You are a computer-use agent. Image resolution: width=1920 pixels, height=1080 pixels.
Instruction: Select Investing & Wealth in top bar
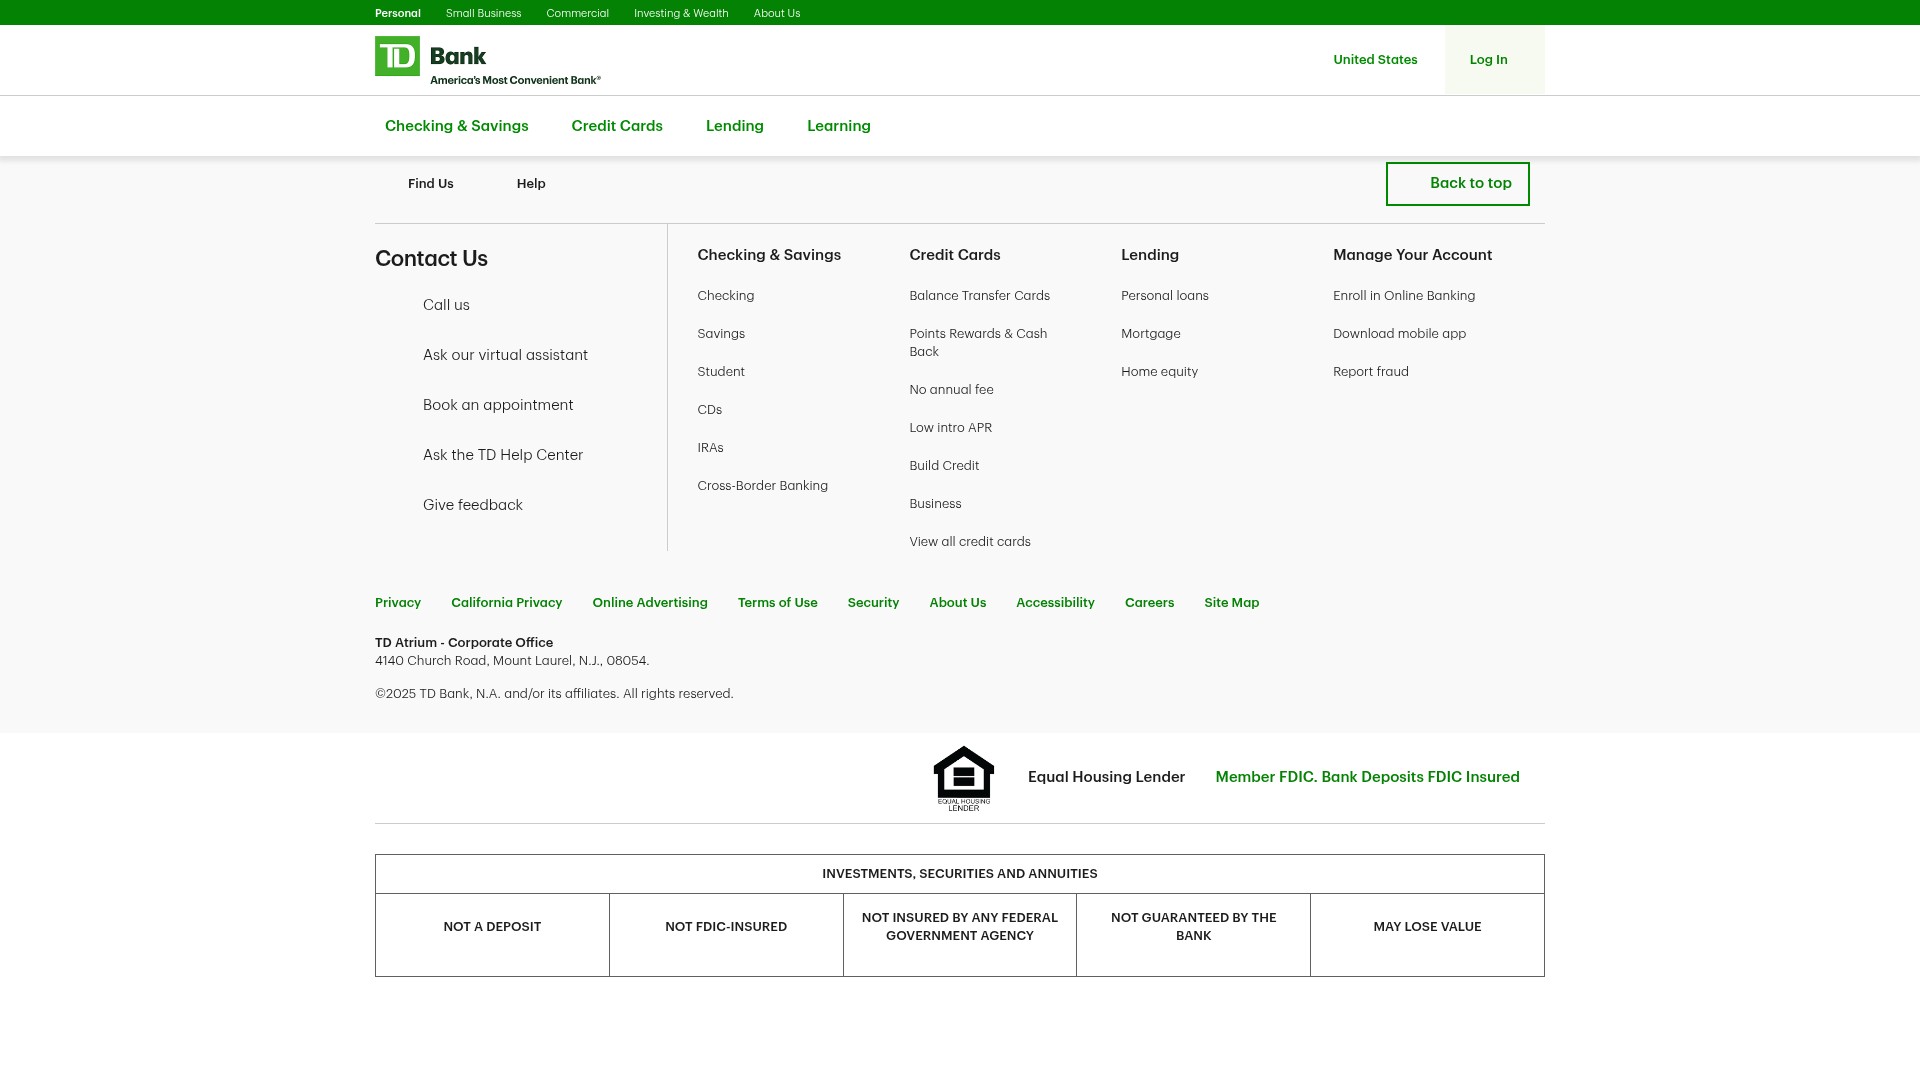[681, 13]
